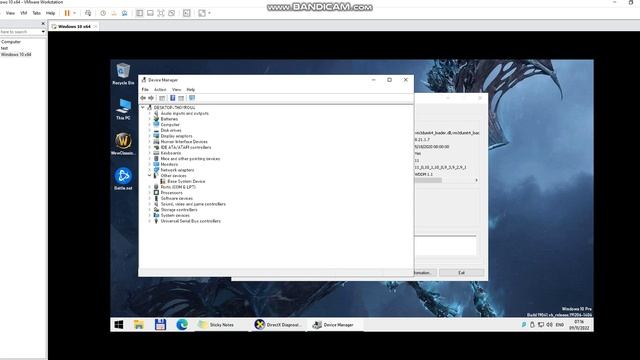Image resolution: width=640 pixels, height=360 pixels.
Task: Select the Monitors category
Action: (x=169, y=164)
